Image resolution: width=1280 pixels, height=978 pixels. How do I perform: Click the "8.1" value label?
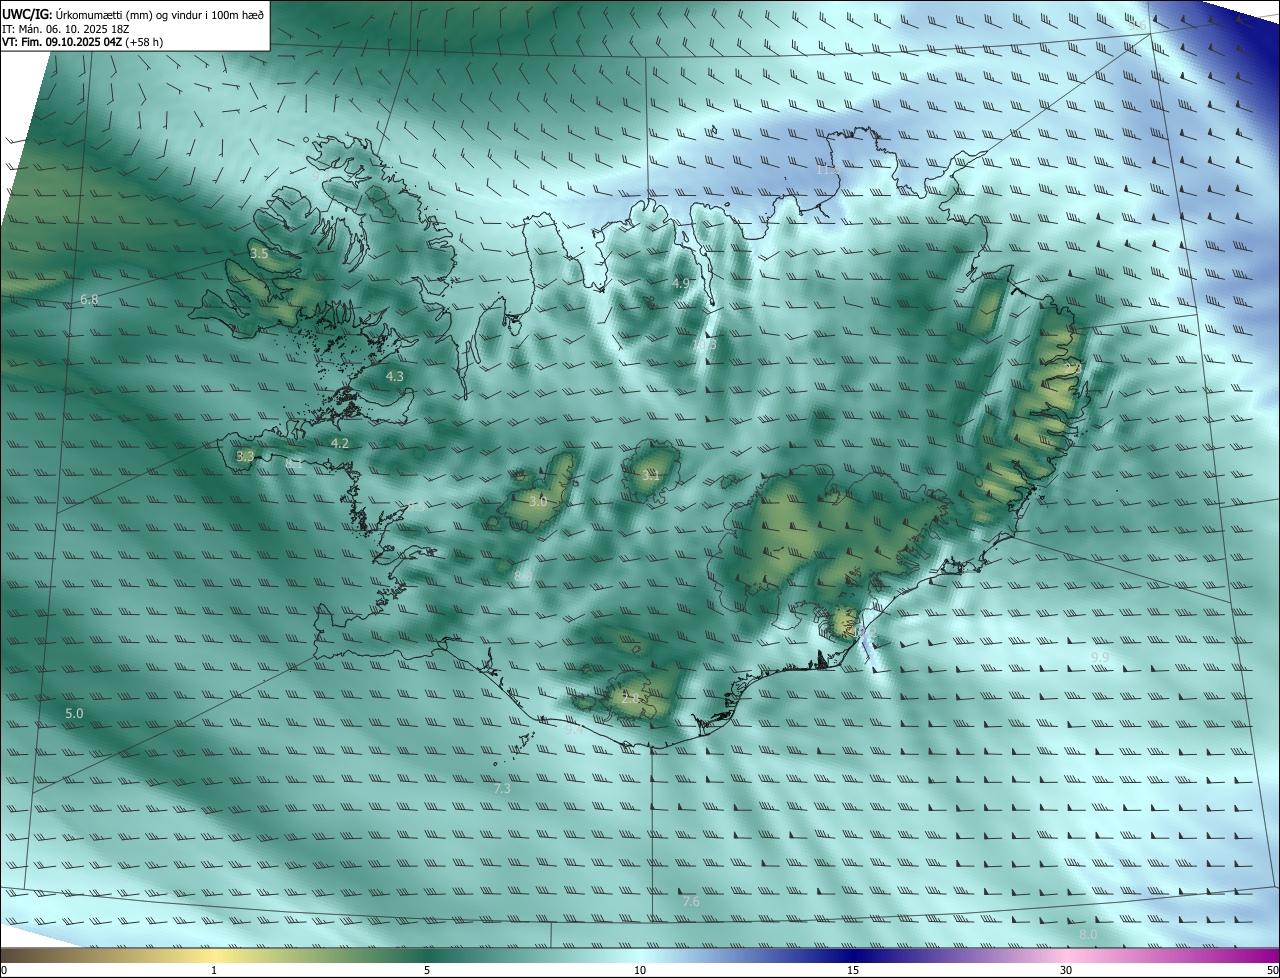point(294,463)
